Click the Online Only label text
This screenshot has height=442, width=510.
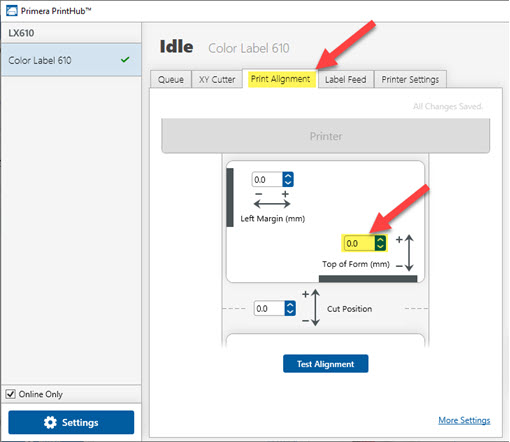(41, 394)
